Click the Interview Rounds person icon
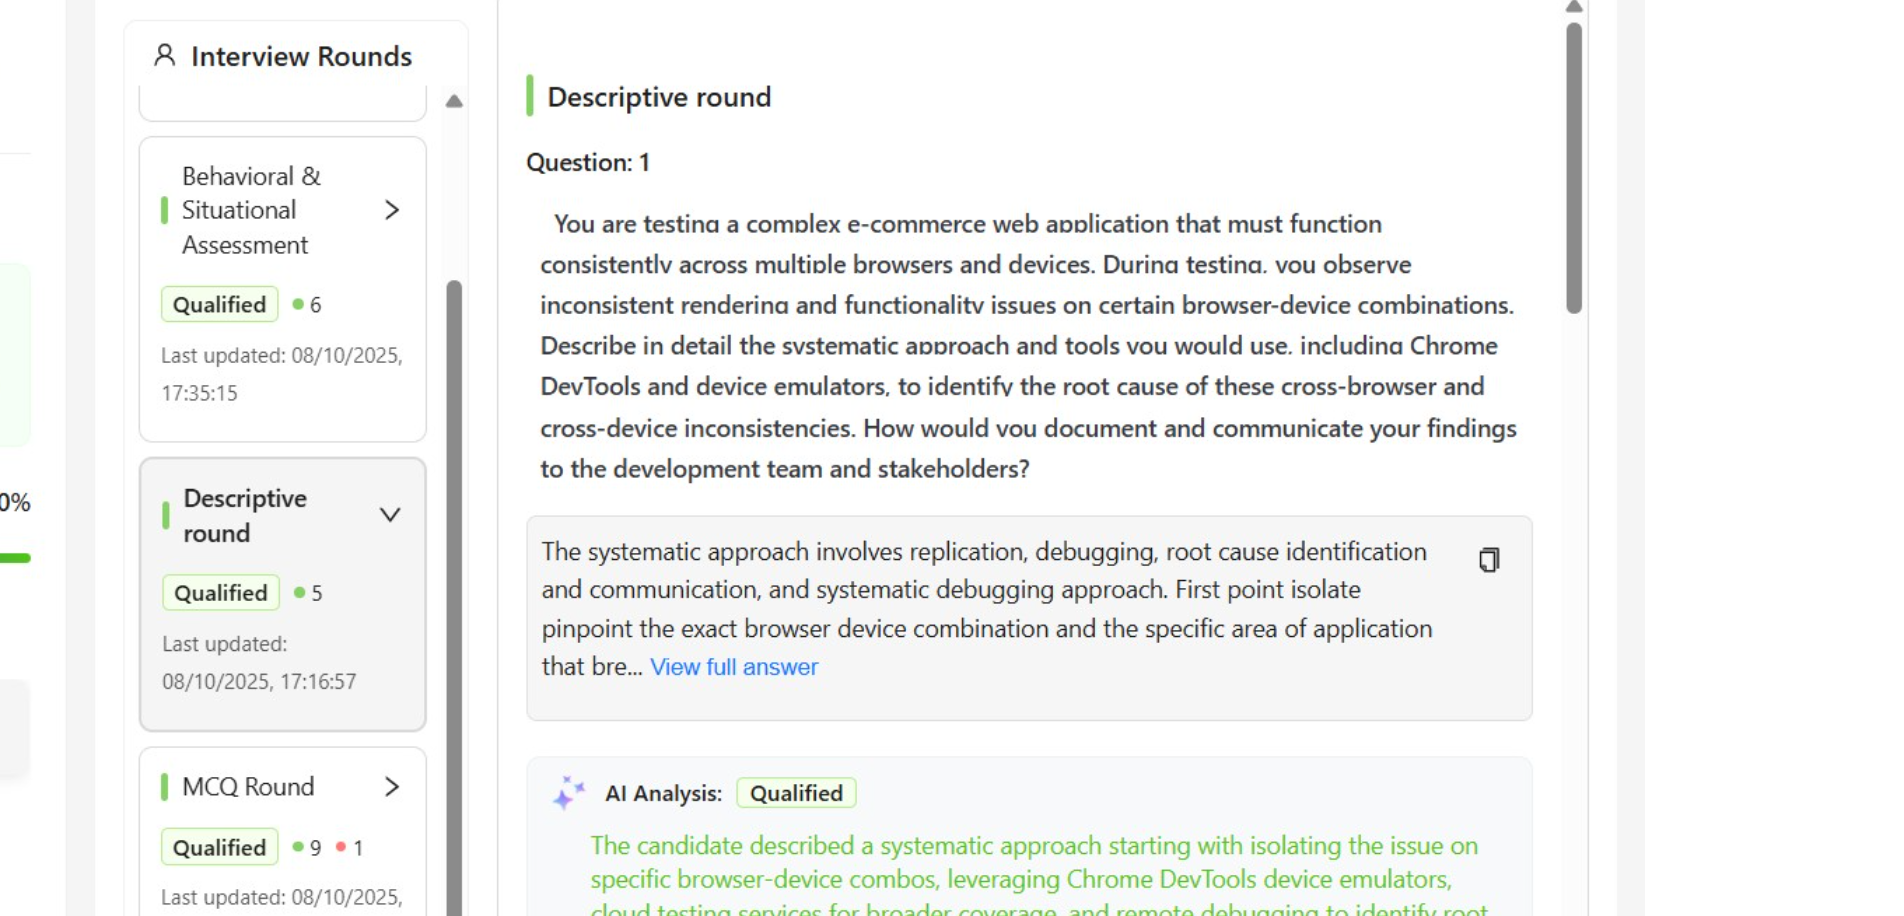This screenshot has width=1904, height=916. click(165, 55)
